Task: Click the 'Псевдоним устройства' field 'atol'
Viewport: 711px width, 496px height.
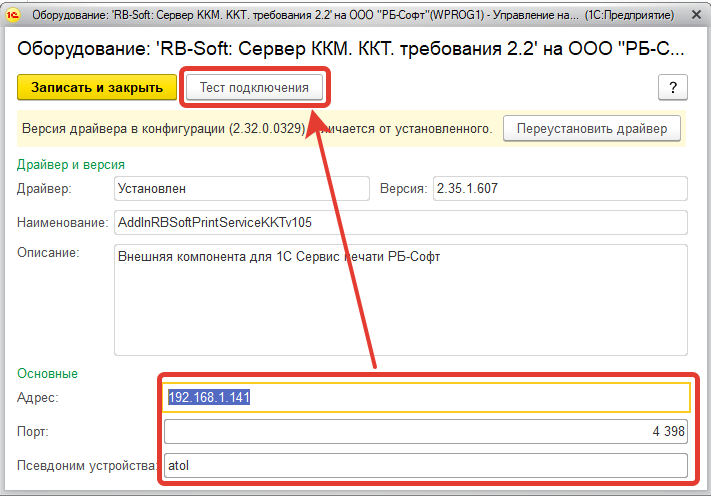Action: [x=426, y=465]
